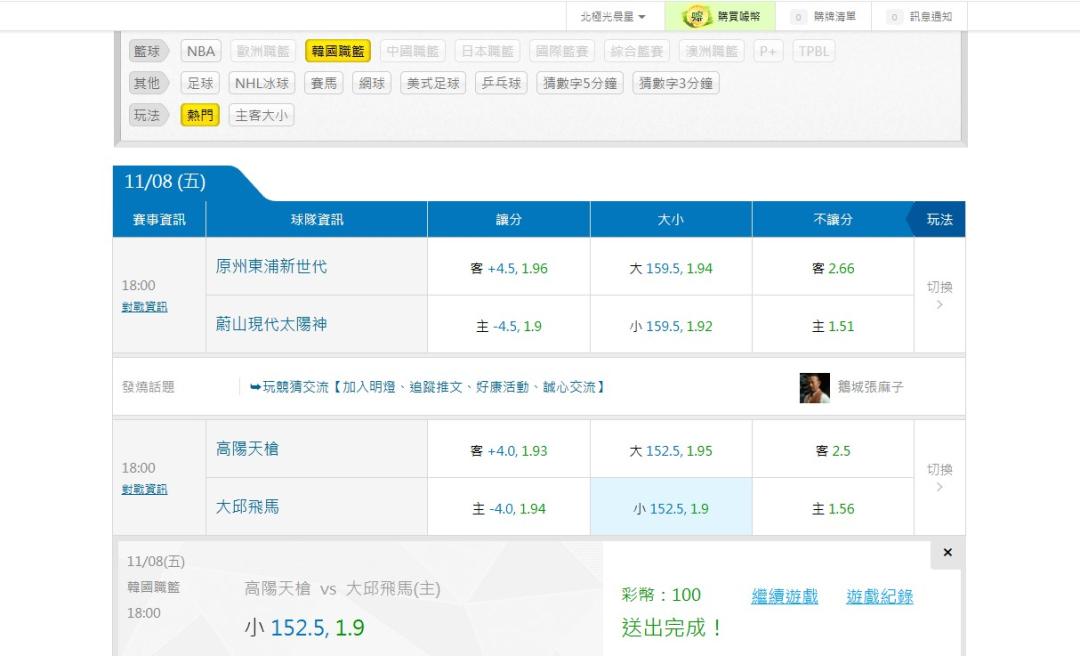
Task: Switch to 賽馬 category
Action: point(324,83)
